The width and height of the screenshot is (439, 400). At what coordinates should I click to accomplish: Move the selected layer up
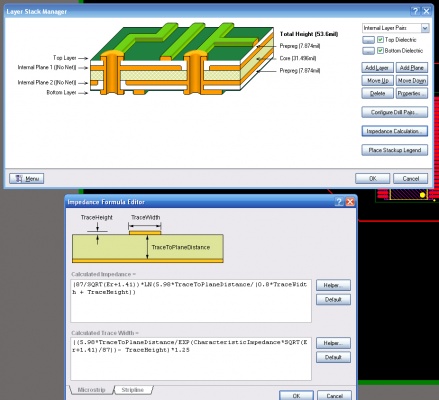(377, 81)
